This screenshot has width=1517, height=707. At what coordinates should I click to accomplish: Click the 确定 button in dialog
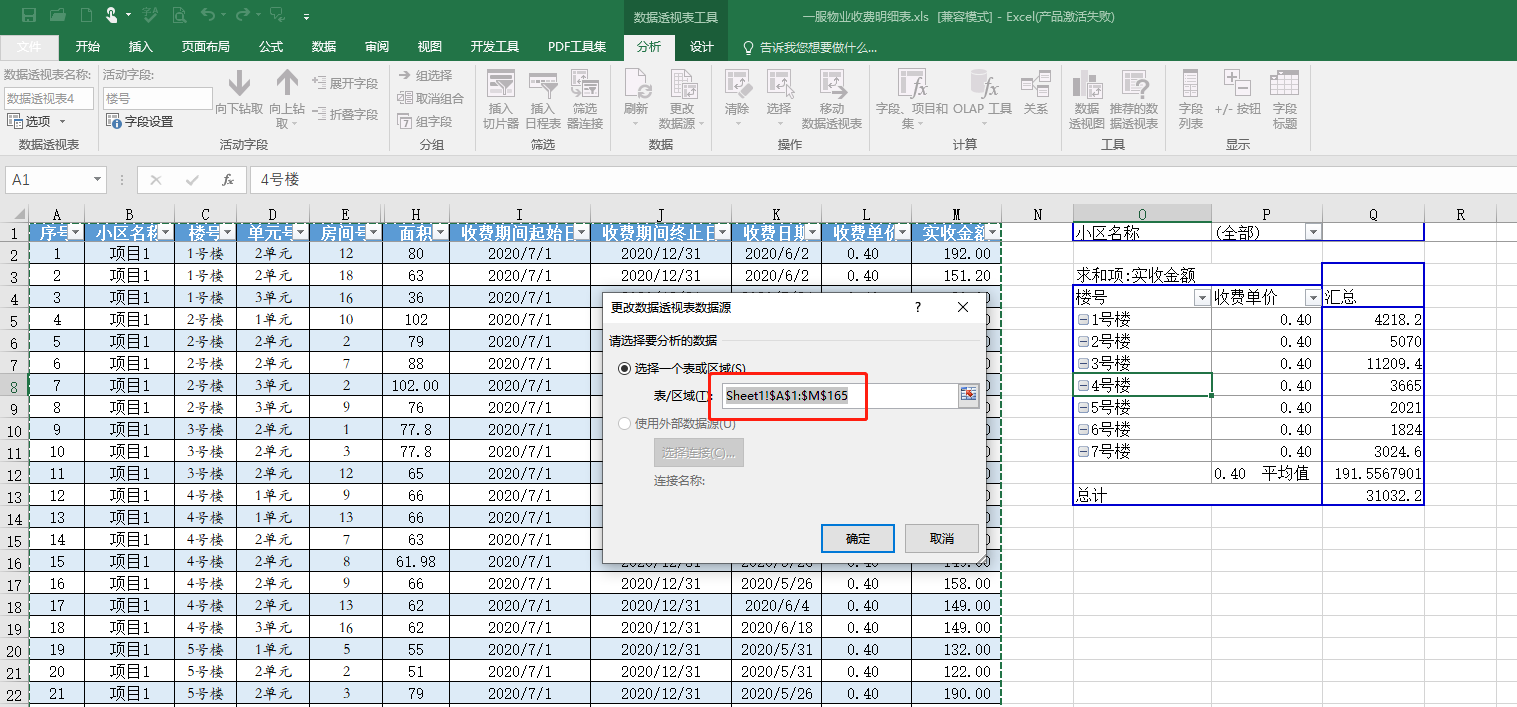coord(857,538)
